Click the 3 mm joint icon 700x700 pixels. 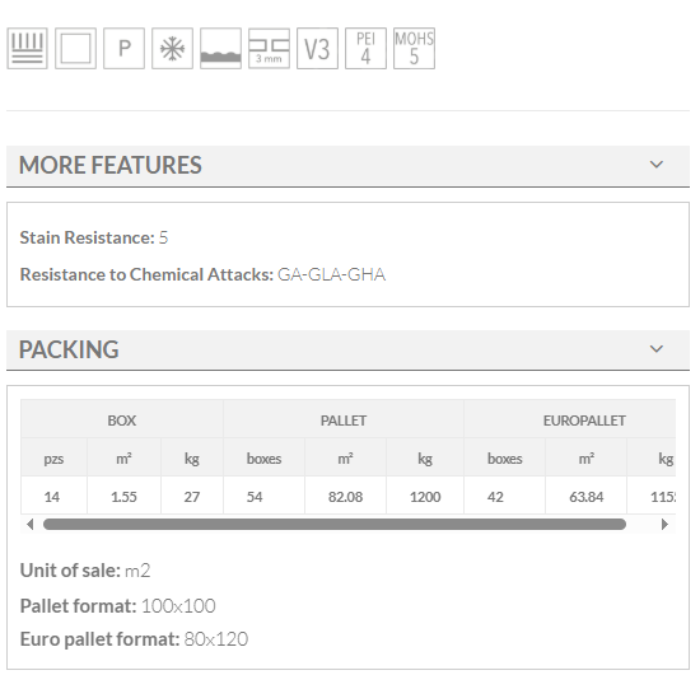coord(268,49)
